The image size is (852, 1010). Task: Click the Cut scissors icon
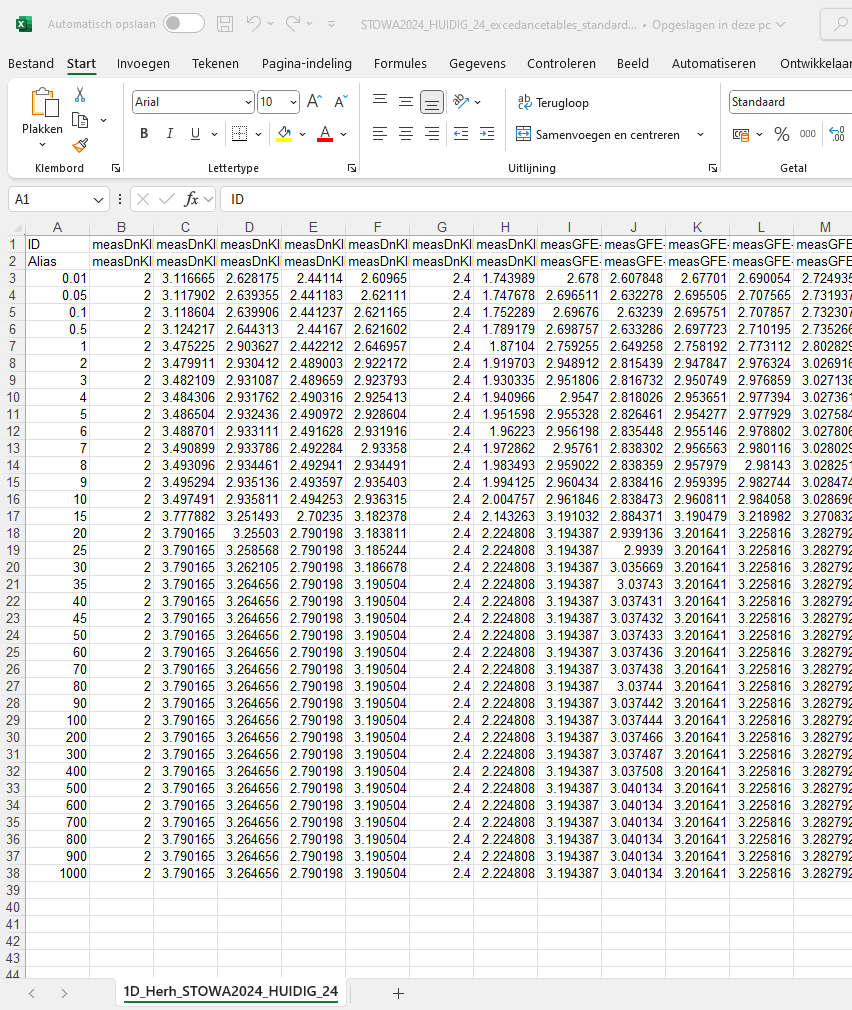coord(80,95)
